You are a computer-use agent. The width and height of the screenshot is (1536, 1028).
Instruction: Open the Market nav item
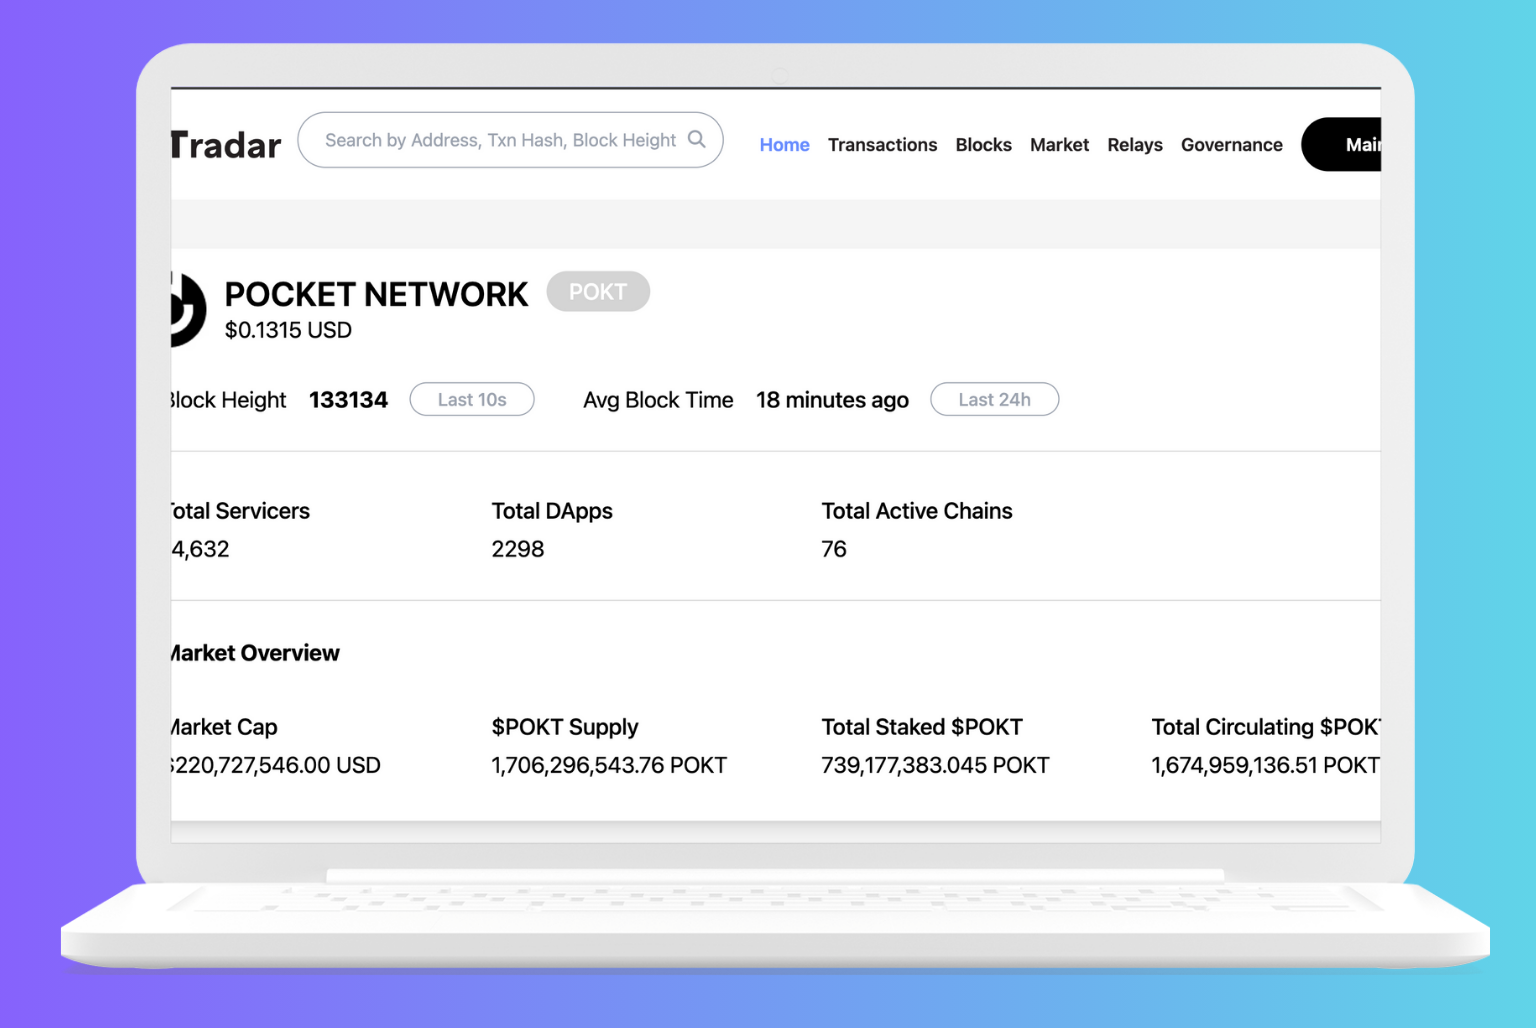click(x=1059, y=145)
